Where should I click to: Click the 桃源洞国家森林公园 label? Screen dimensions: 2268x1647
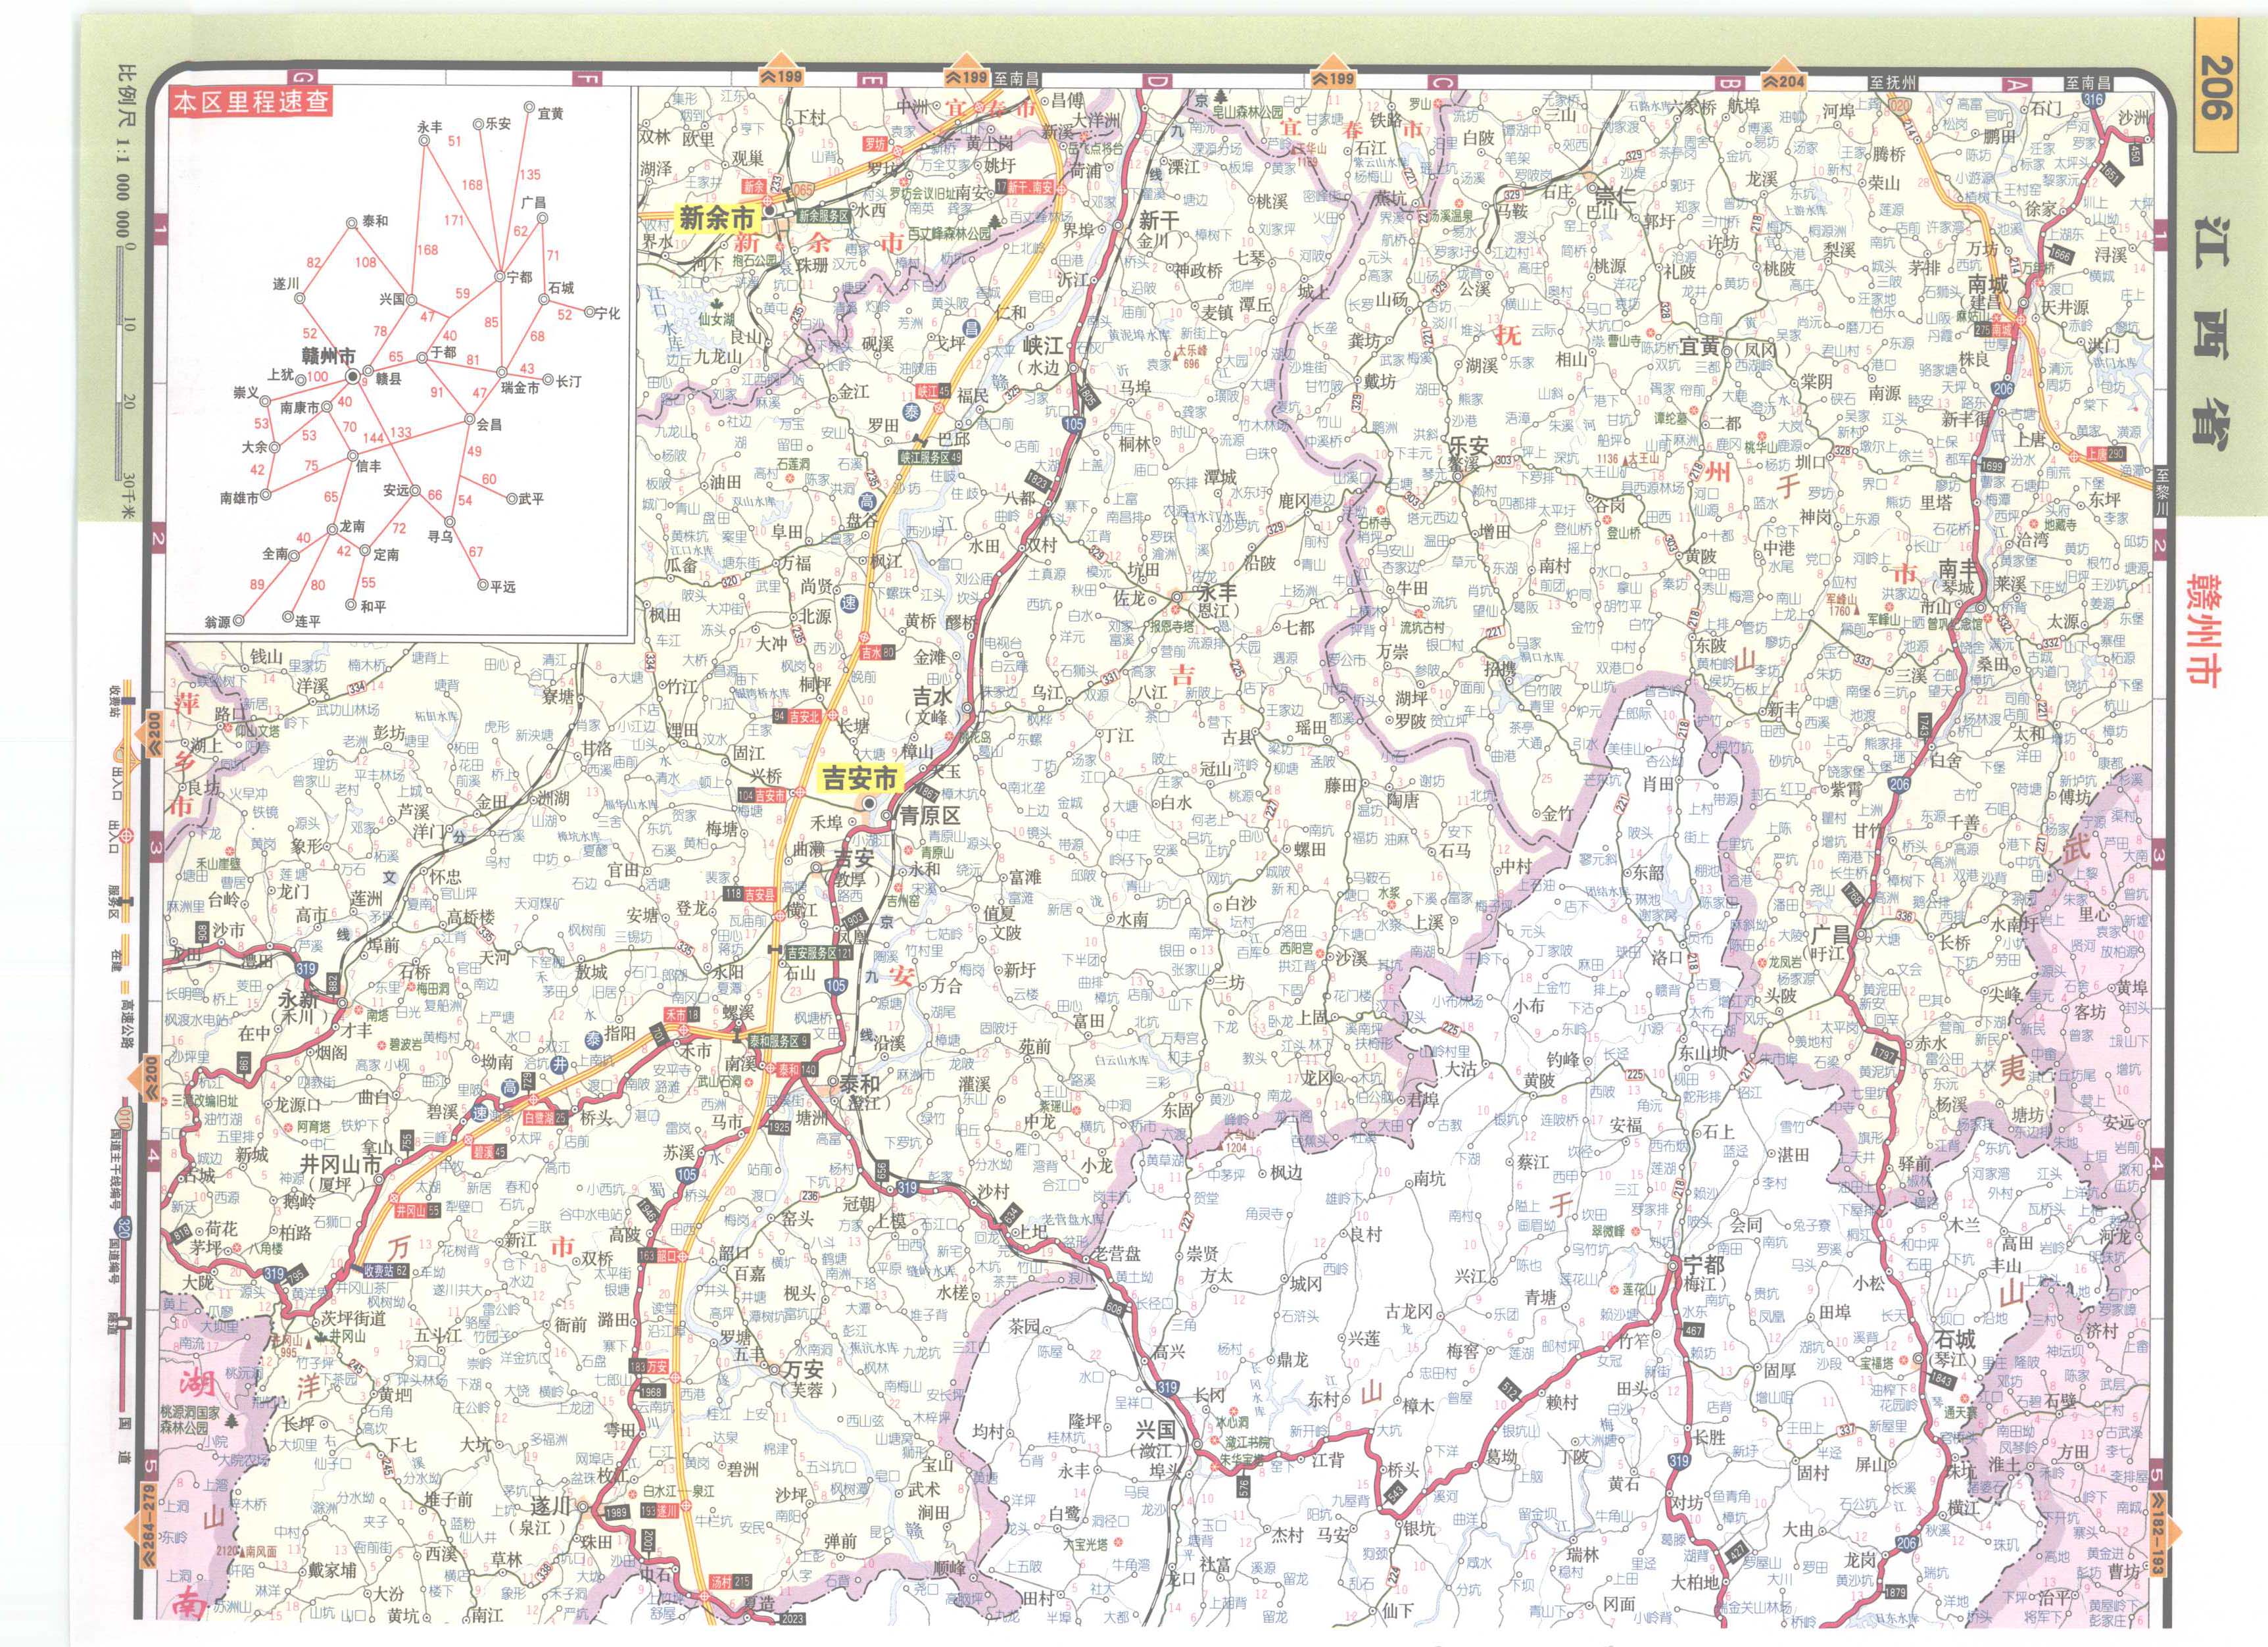point(189,1420)
